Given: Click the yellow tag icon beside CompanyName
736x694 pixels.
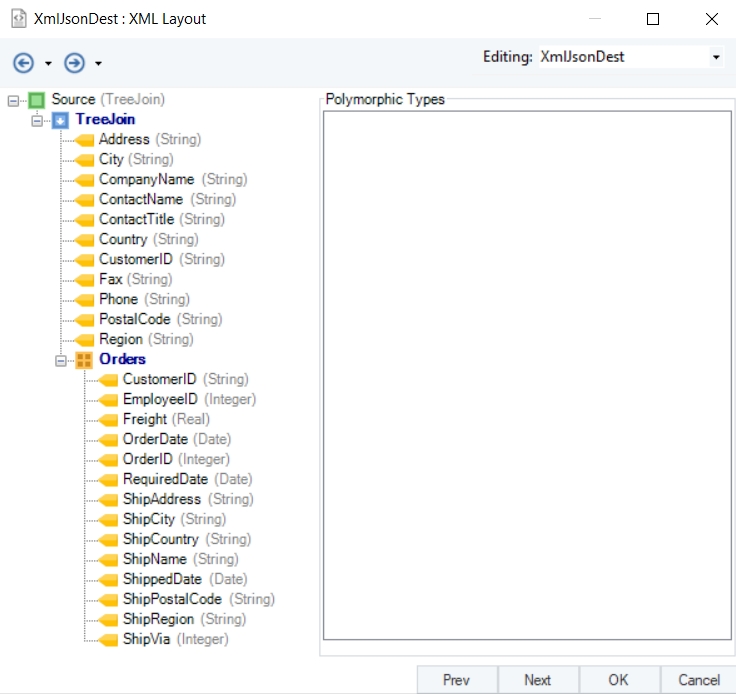Looking at the screenshot, I should tap(84, 180).
